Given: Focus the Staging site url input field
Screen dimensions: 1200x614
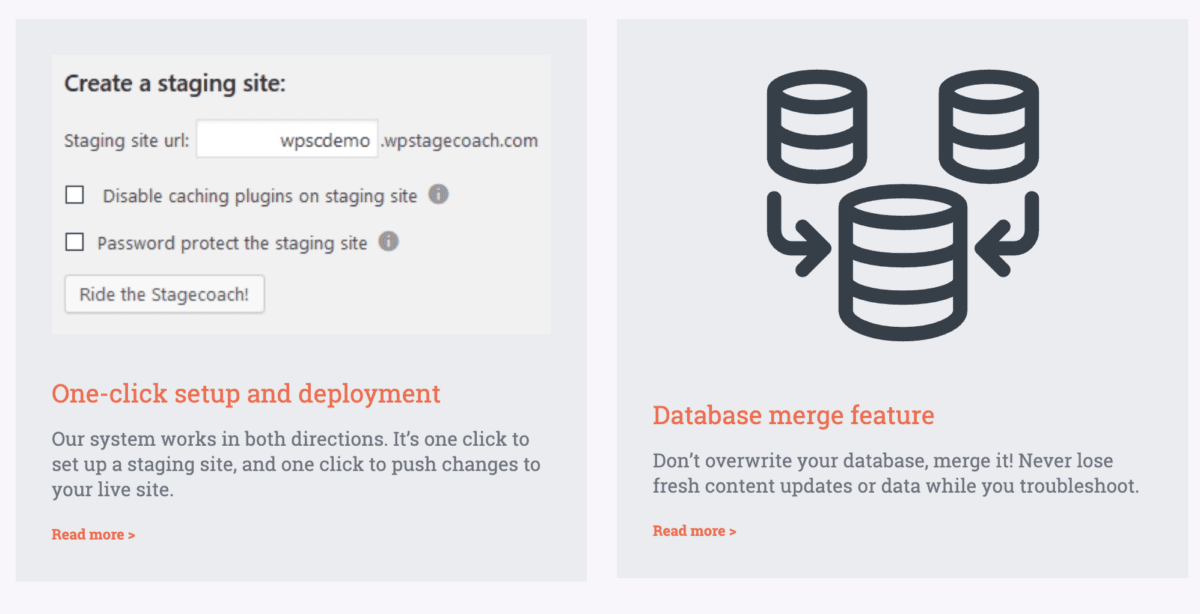Looking at the screenshot, I should click(287, 140).
